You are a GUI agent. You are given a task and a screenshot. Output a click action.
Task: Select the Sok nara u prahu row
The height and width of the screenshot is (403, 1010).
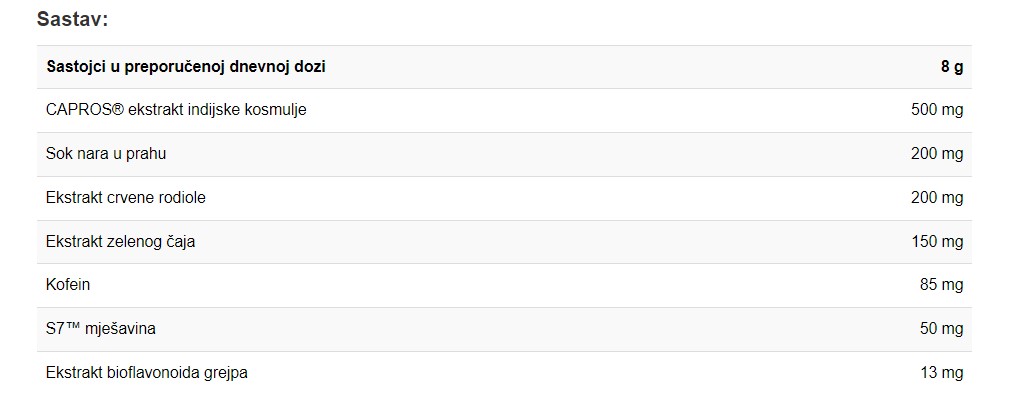click(504, 154)
